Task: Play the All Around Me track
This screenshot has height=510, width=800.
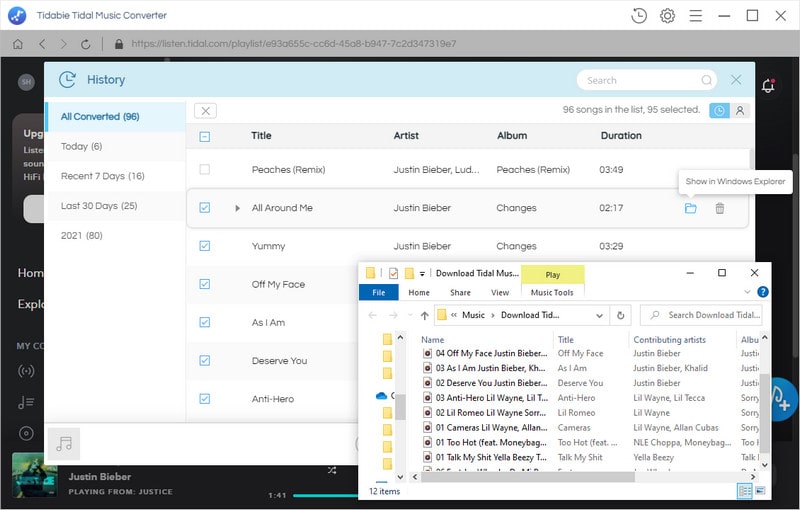Action: pyautogui.click(x=237, y=208)
